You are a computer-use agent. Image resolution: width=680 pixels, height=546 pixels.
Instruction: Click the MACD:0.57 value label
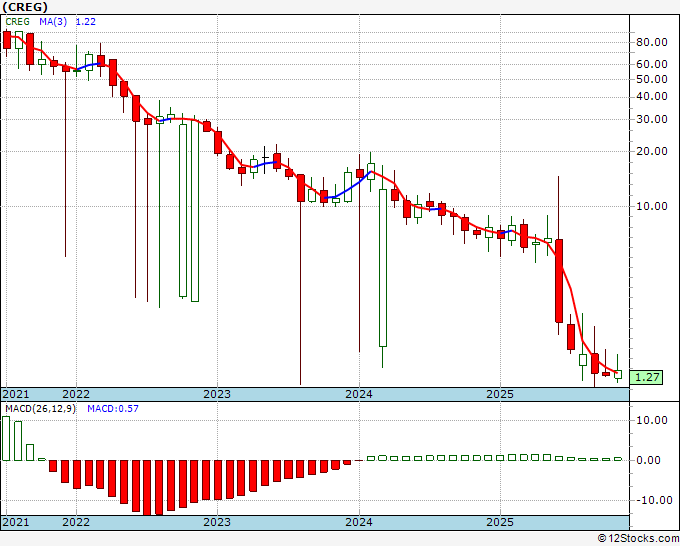point(113,409)
